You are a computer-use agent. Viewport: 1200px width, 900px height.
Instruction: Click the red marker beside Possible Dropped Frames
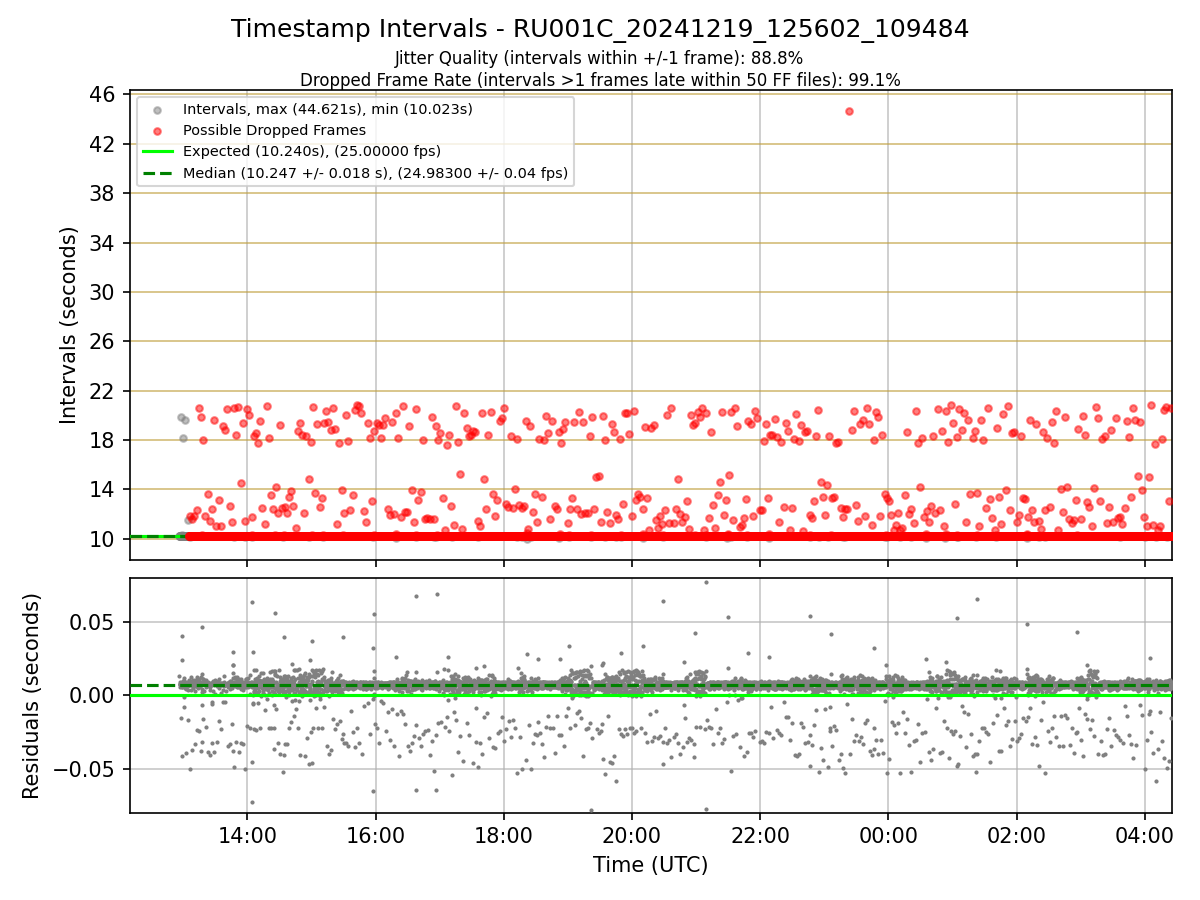(159, 130)
